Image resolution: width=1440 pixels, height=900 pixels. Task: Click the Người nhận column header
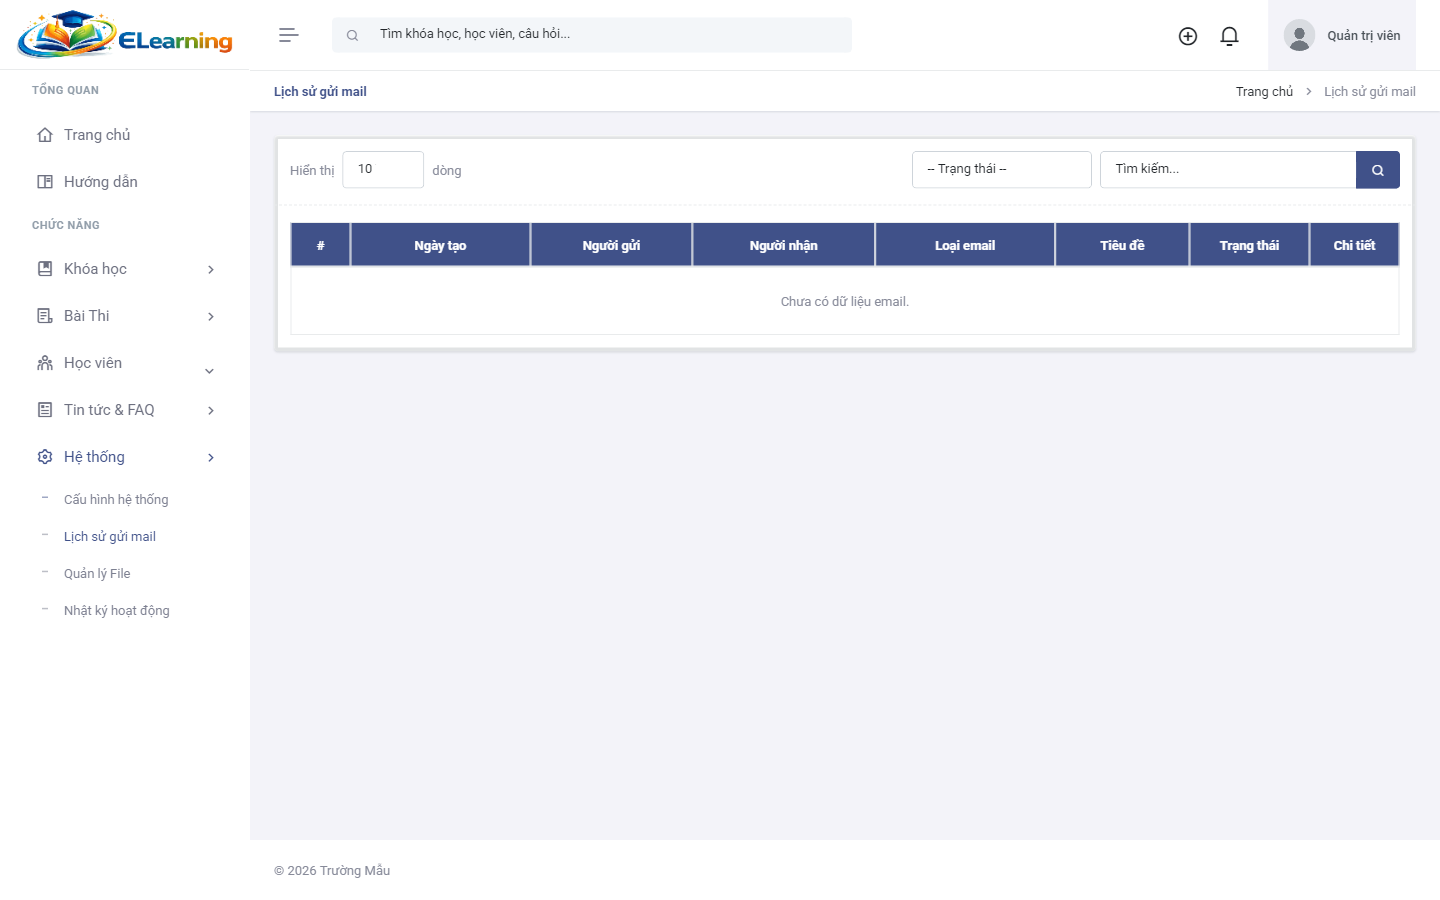tap(784, 245)
